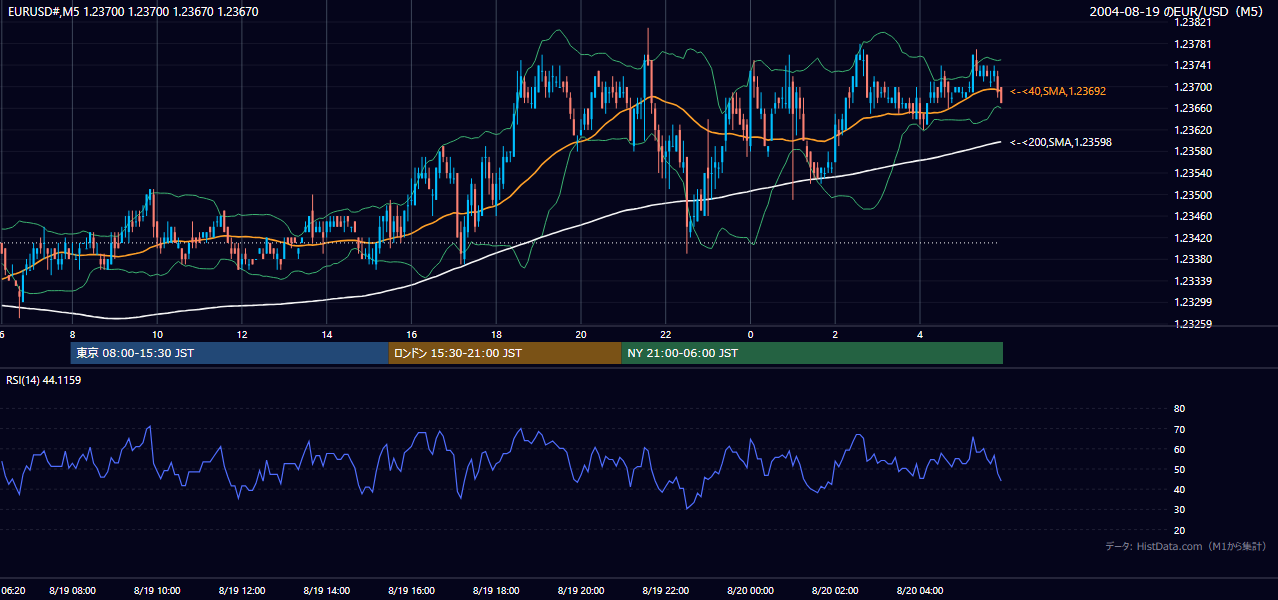The height and width of the screenshot is (600, 1278).
Task: Click hour label 22 under the price chart
Action: [666, 334]
